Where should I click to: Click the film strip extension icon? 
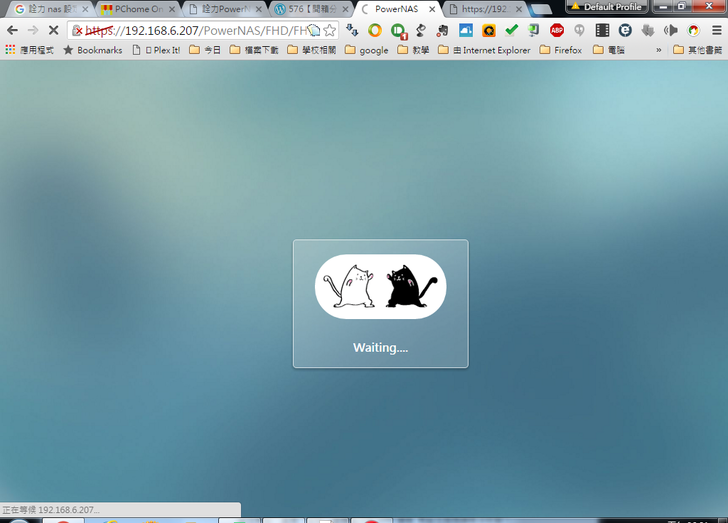[x=602, y=30]
